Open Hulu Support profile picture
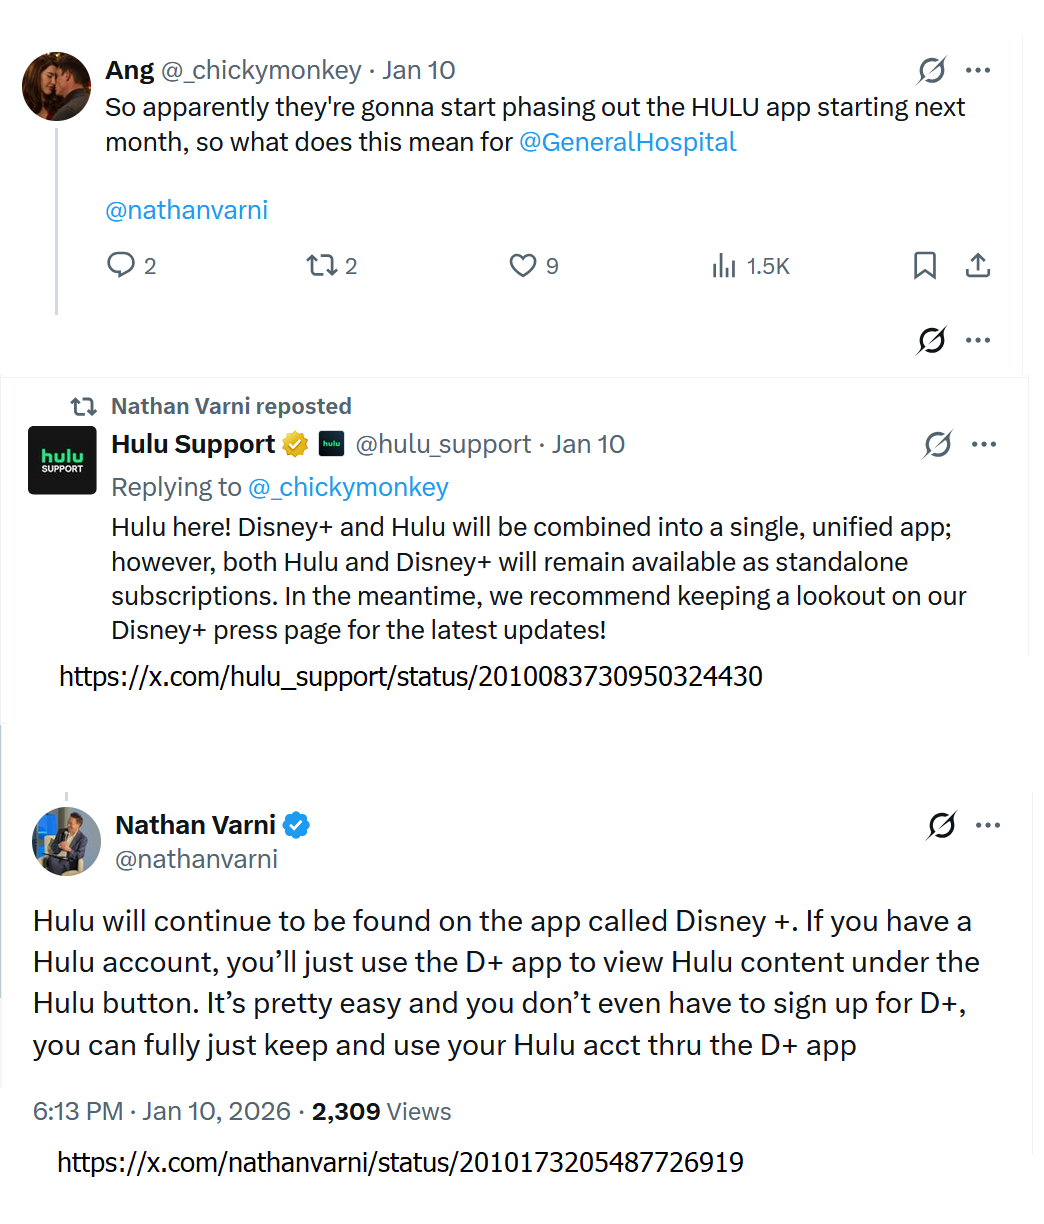This screenshot has height=1224, width=1044. tap(62, 461)
